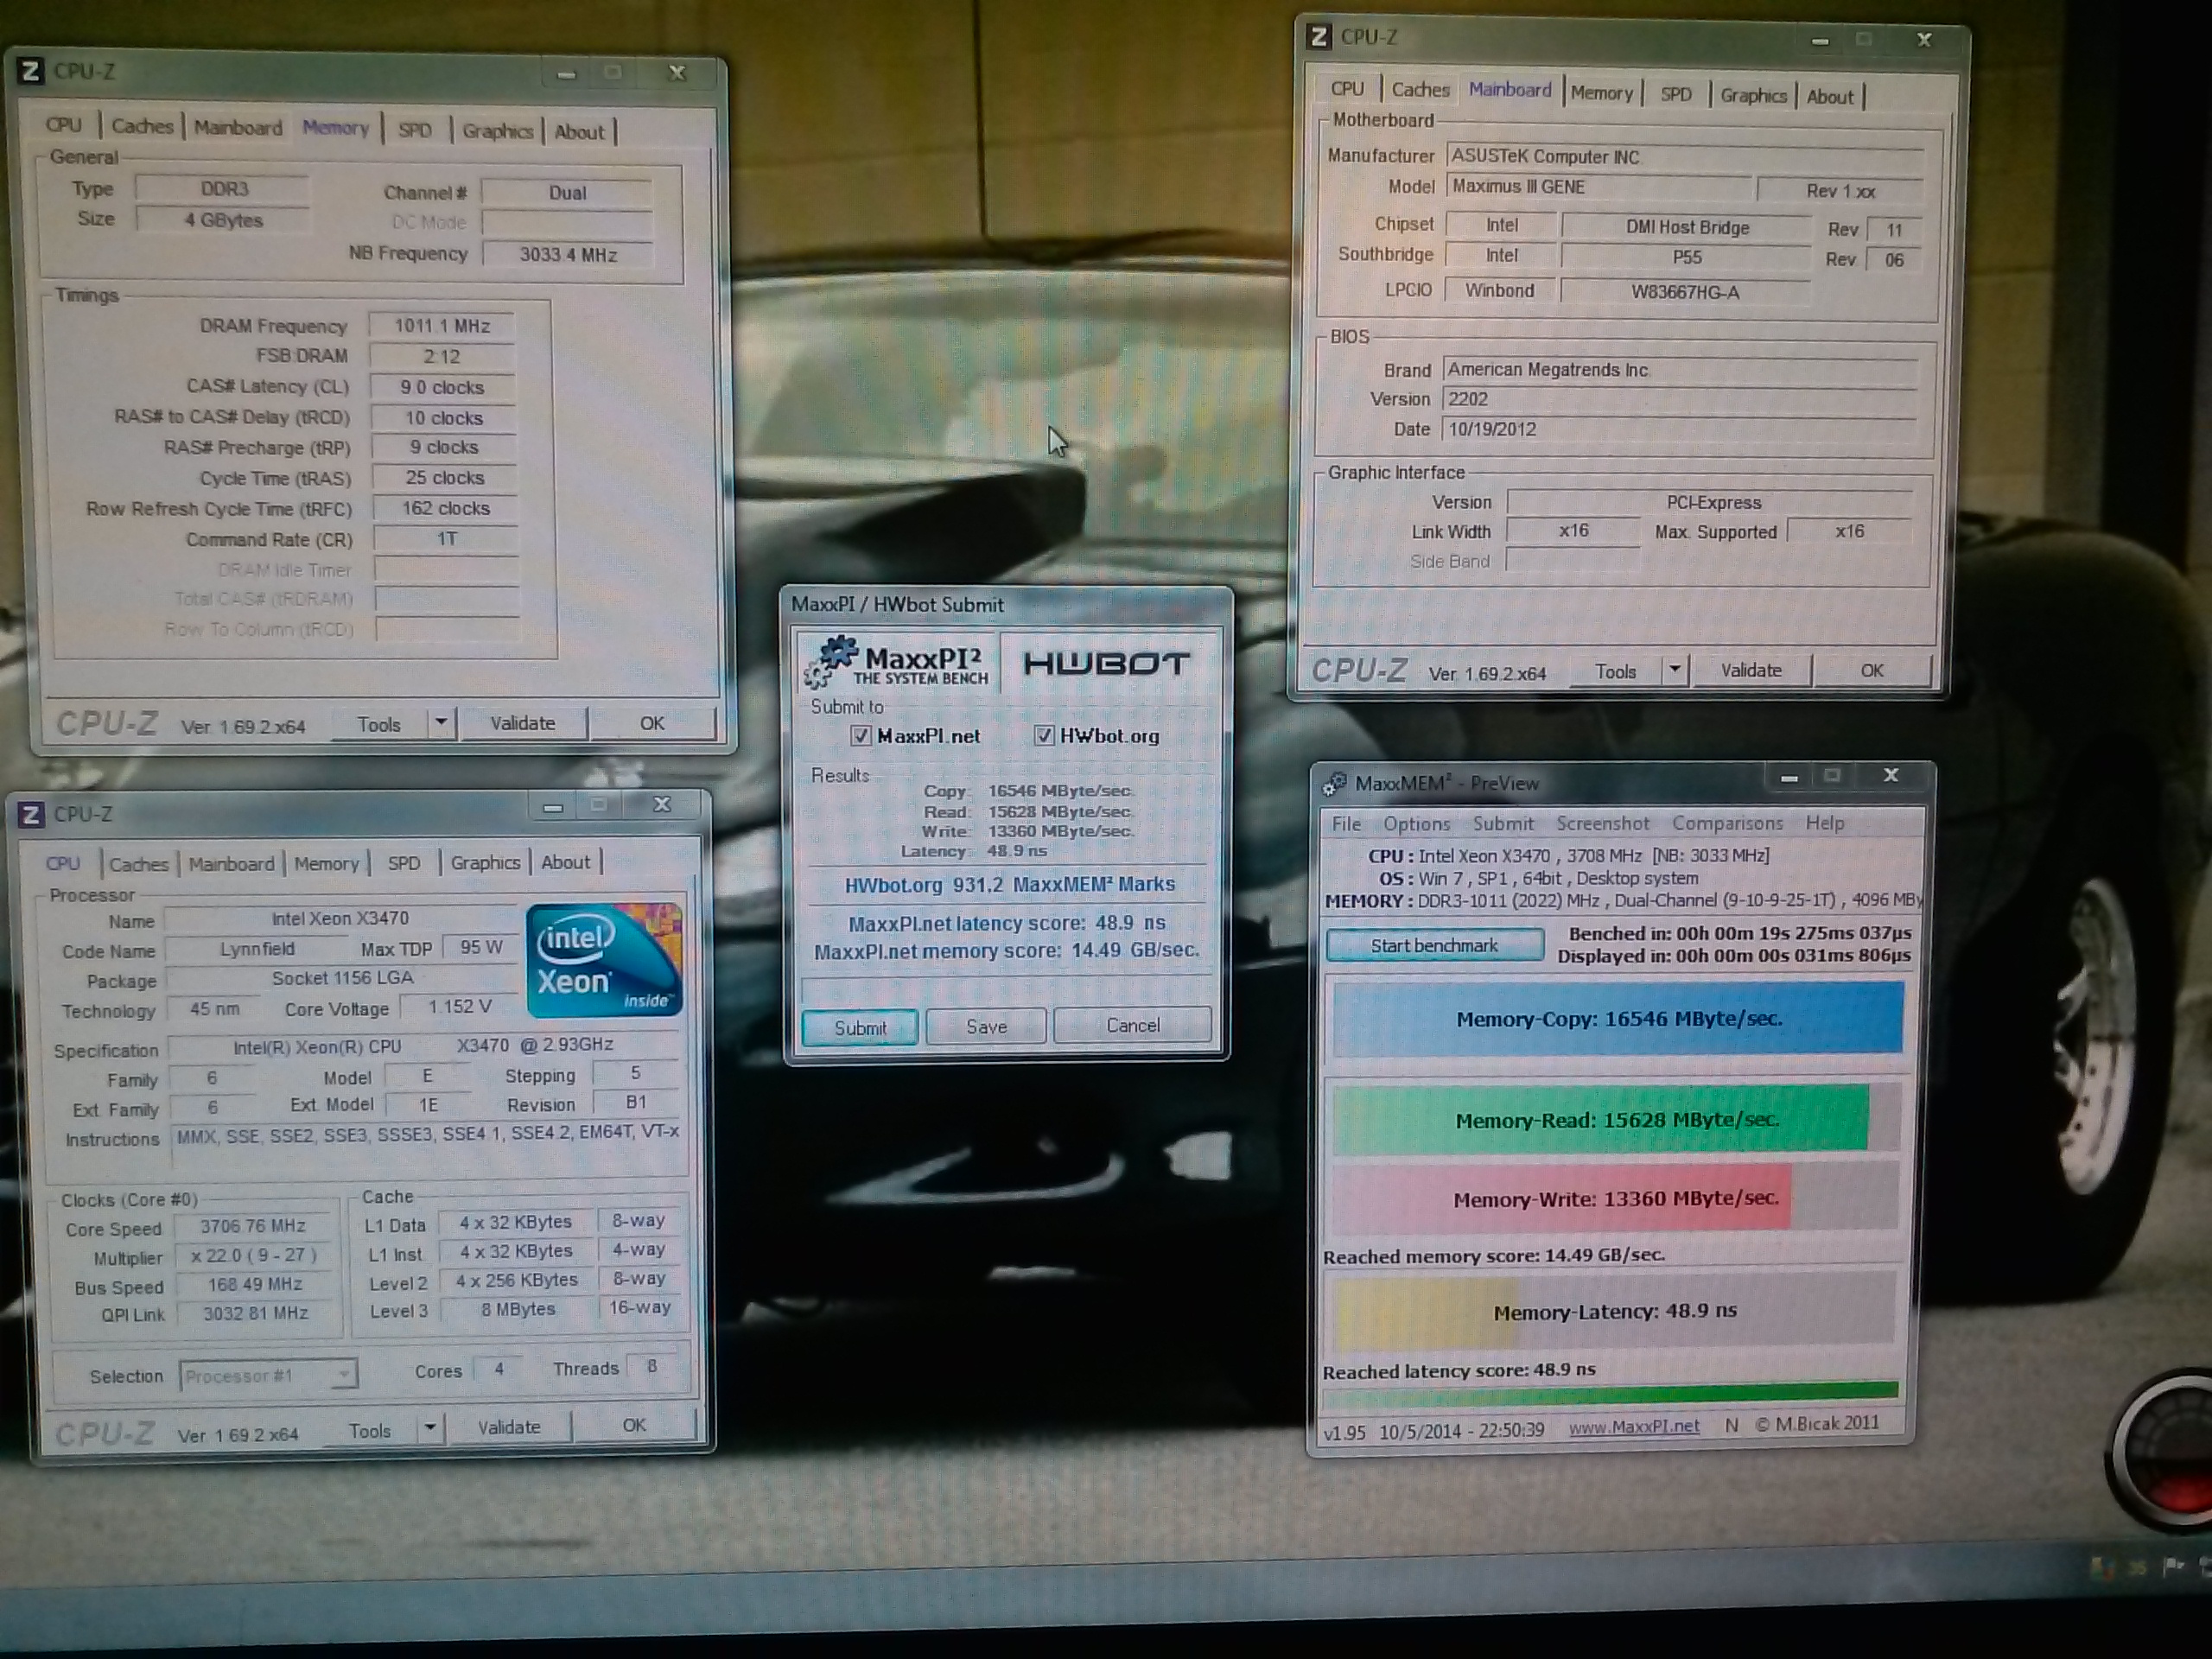This screenshot has height=1659, width=2212.
Task: Open the Submit menu in MaxxMEM
Action: [1502, 823]
